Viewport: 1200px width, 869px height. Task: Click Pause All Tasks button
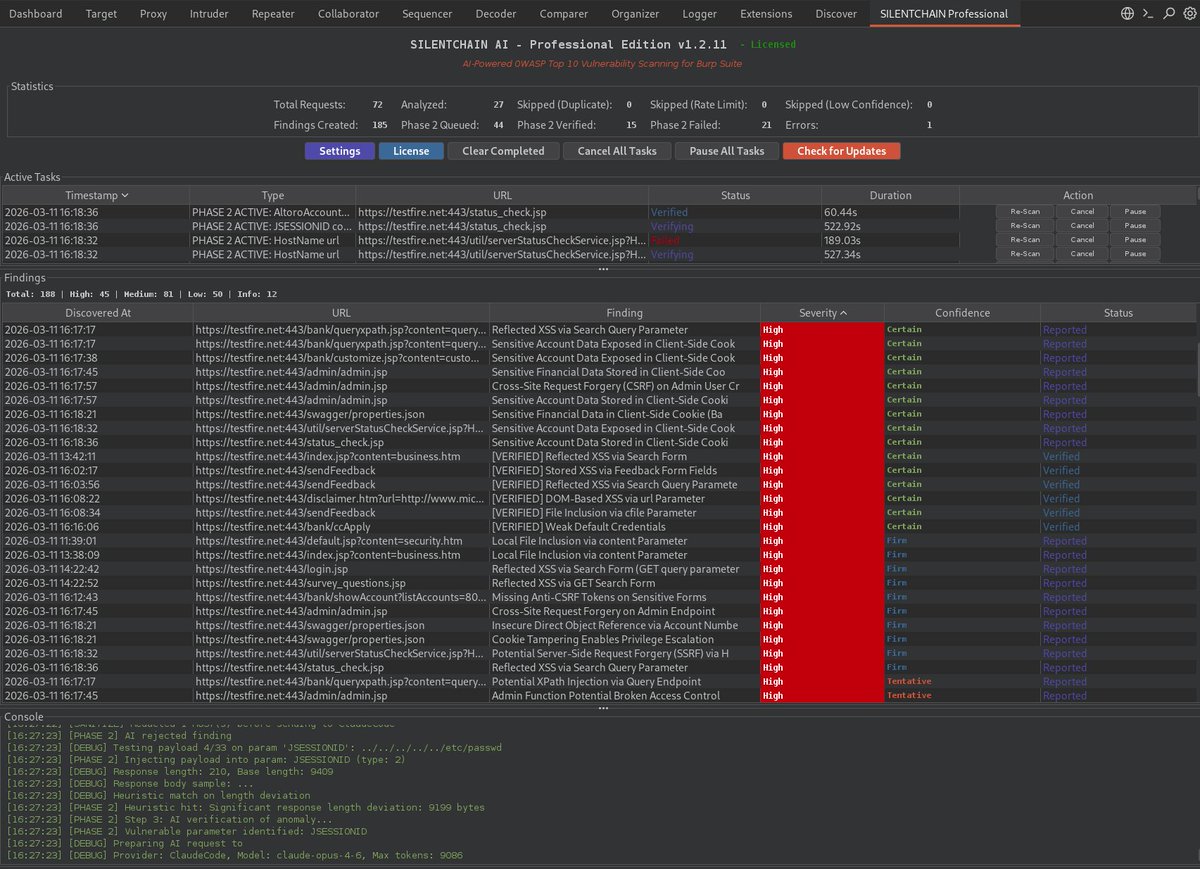[x=727, y=151]
